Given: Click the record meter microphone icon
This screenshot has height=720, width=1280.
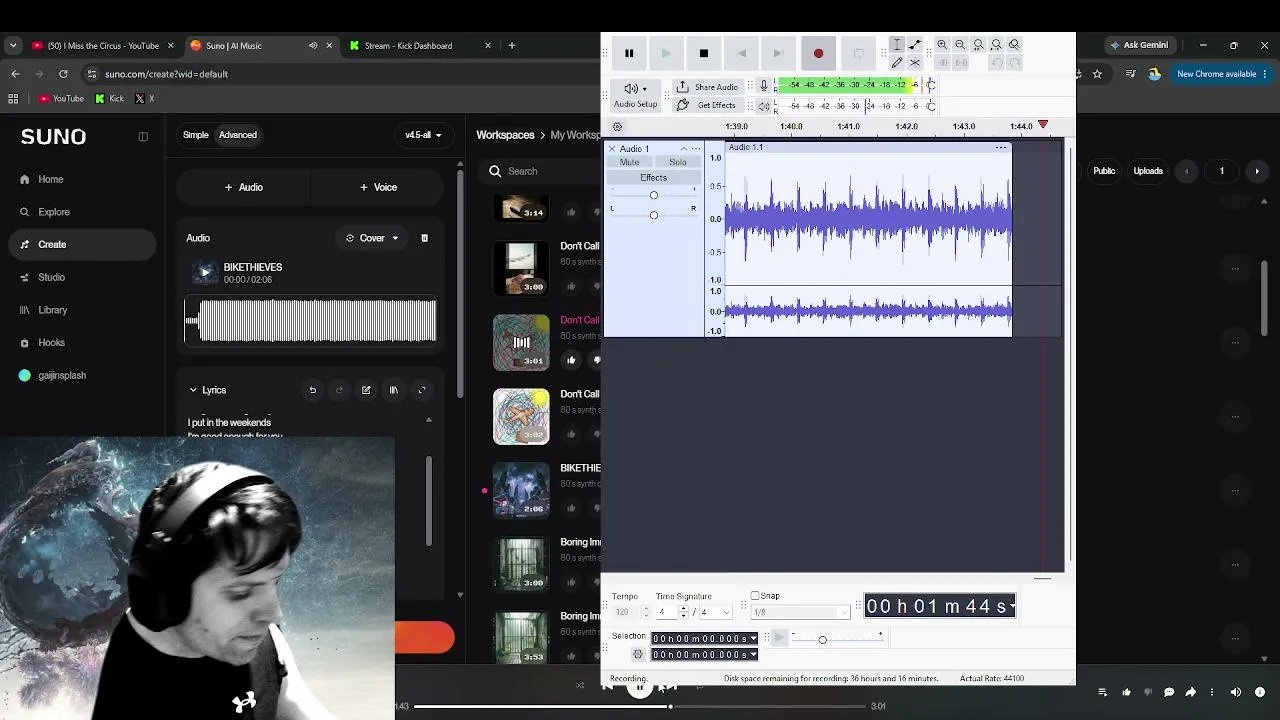Looking at the screenshot, I should coord(764,86).
